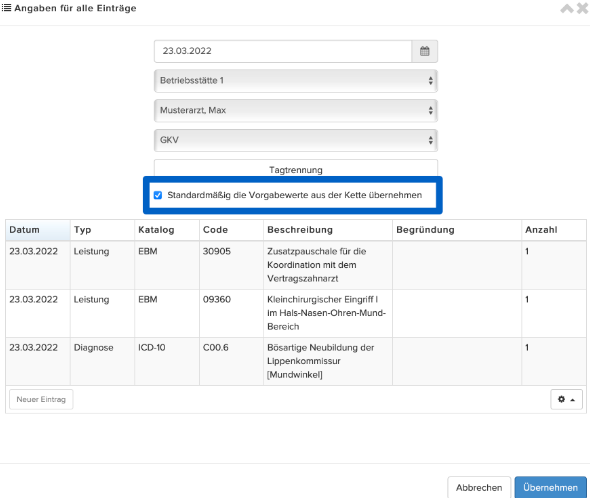Click the Anzahl value in the 30905 row
This screenshot has height=498, width=590.
click(x=554, y=265)
